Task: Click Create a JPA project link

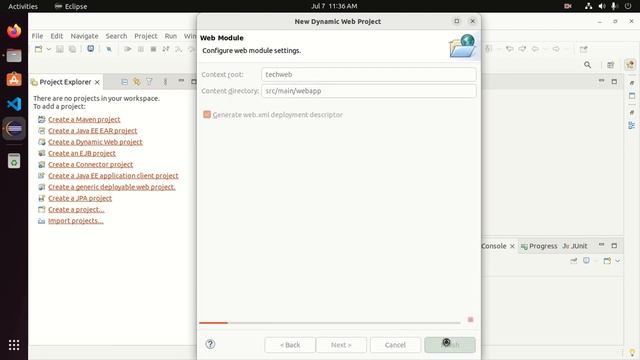Action: point(80,198)
